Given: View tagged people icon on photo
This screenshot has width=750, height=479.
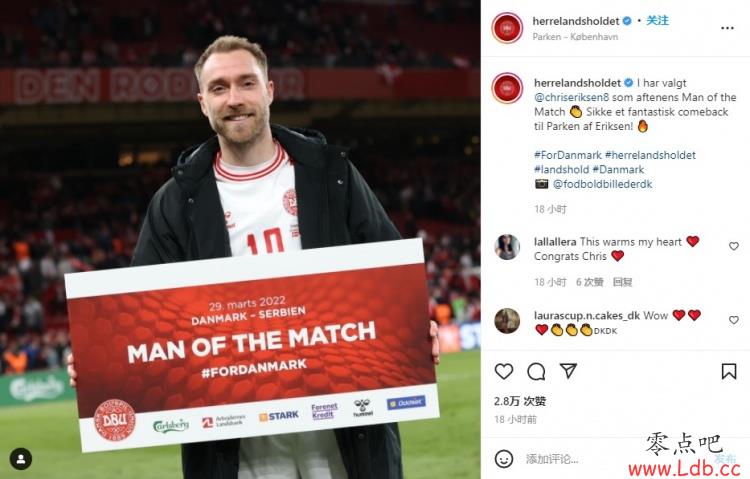Looking at the screenshot, I should [x=21, y=459].
